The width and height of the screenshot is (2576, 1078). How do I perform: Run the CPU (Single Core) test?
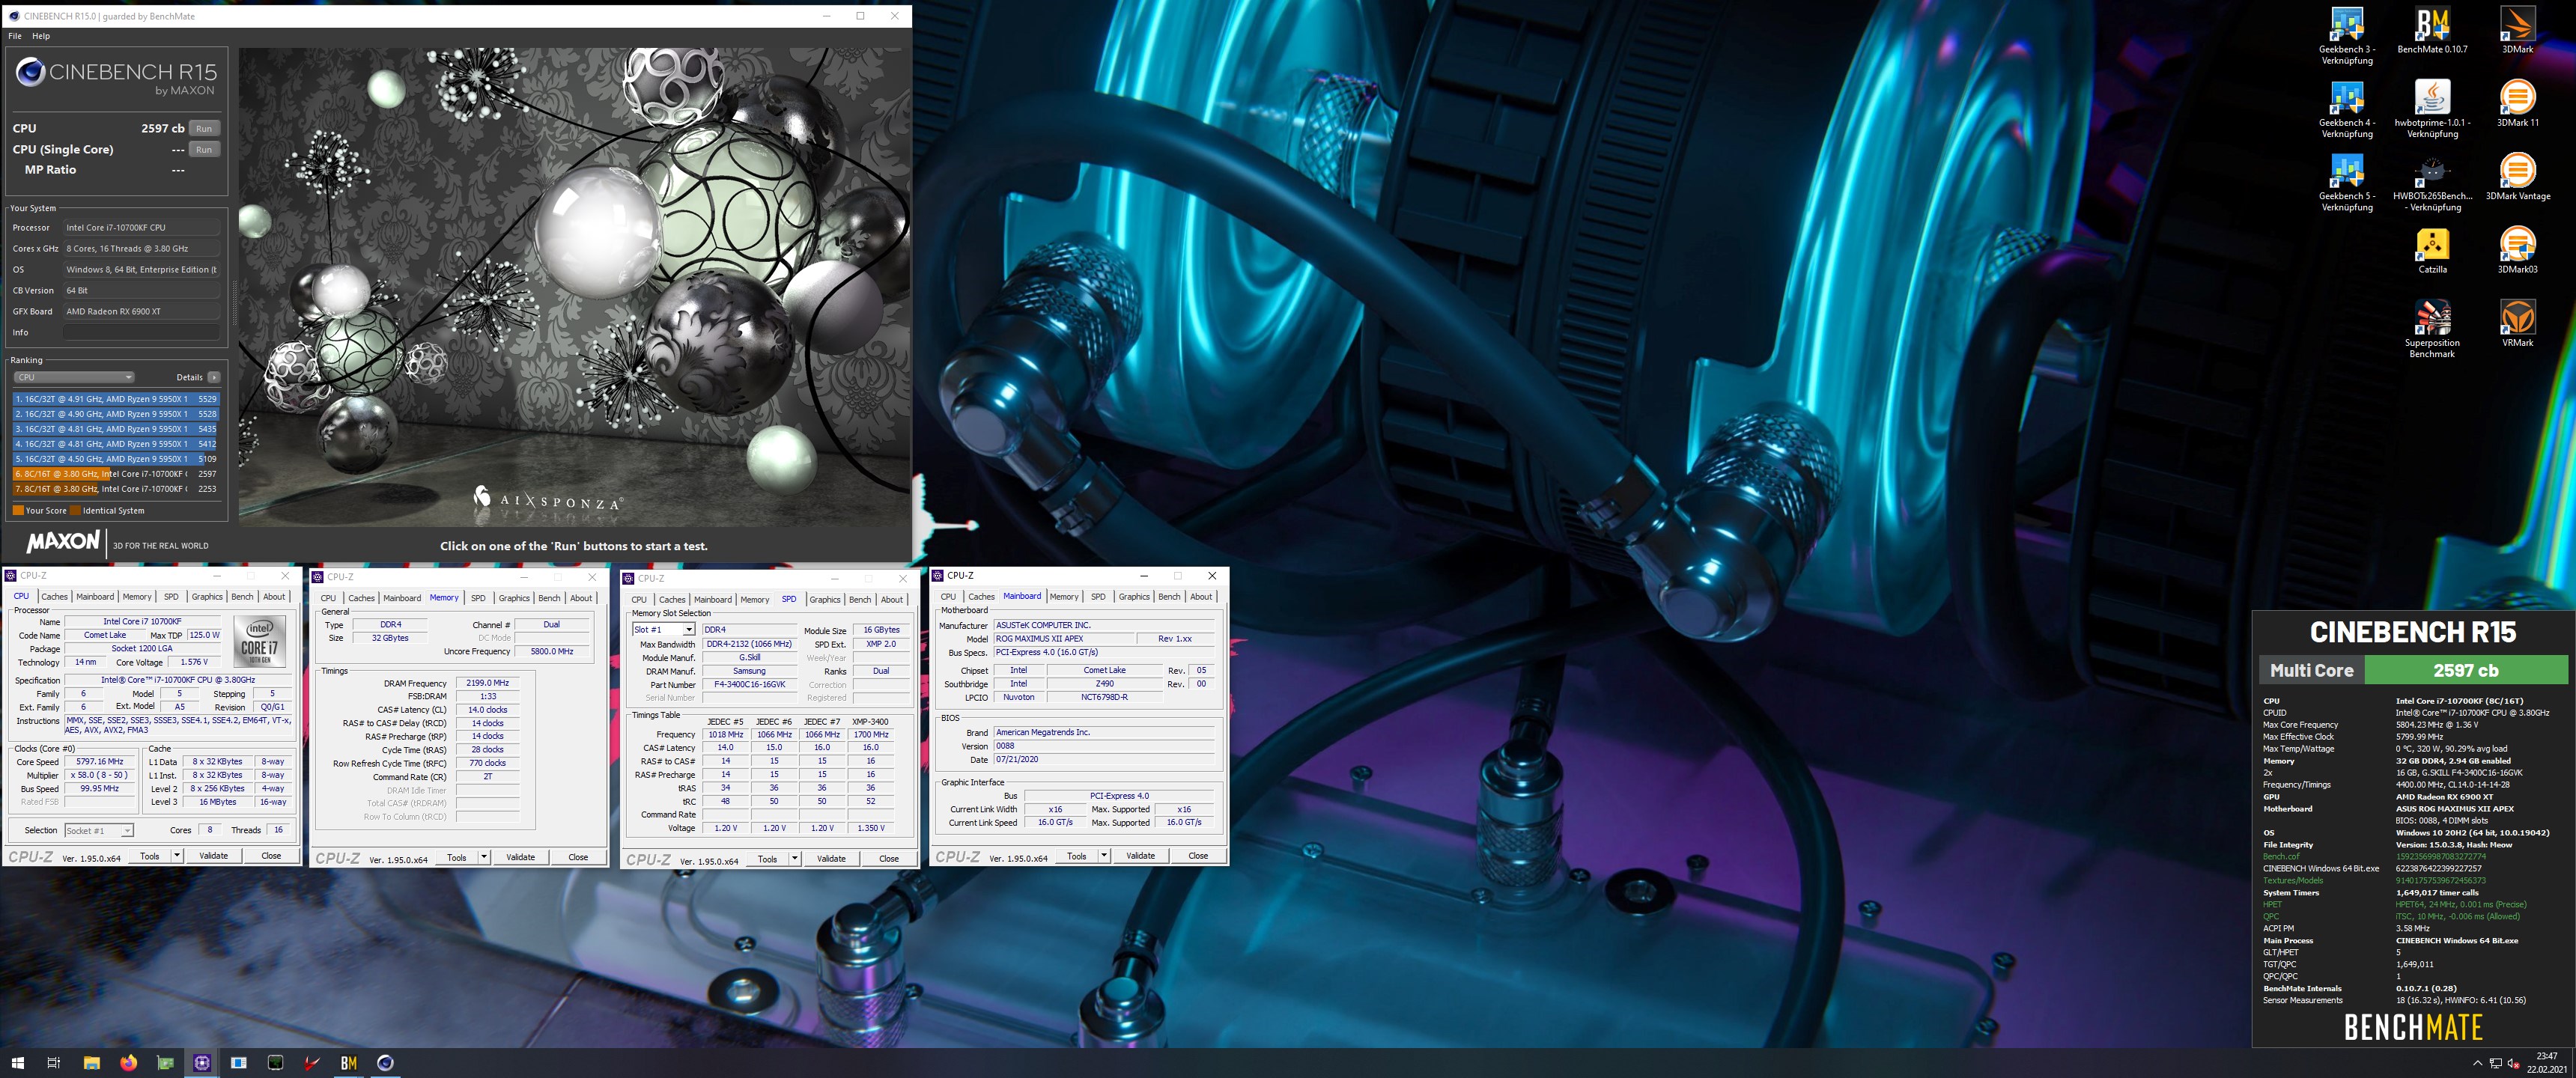click(x=204, y=149)
